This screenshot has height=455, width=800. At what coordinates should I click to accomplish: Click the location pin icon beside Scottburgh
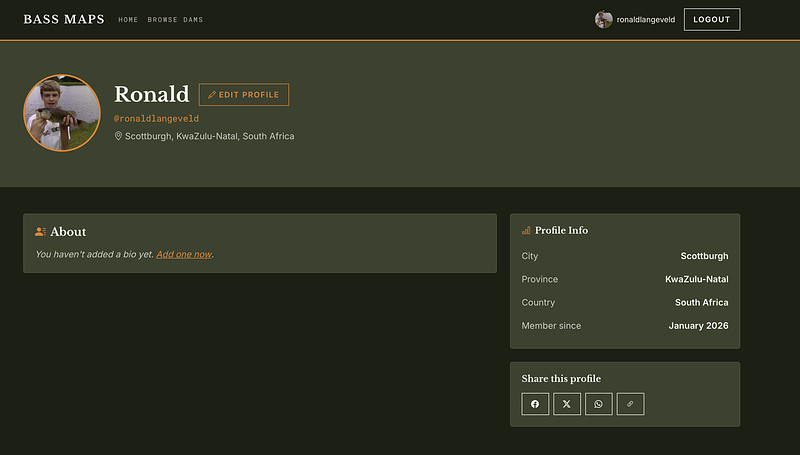click(x=118, y=136)
